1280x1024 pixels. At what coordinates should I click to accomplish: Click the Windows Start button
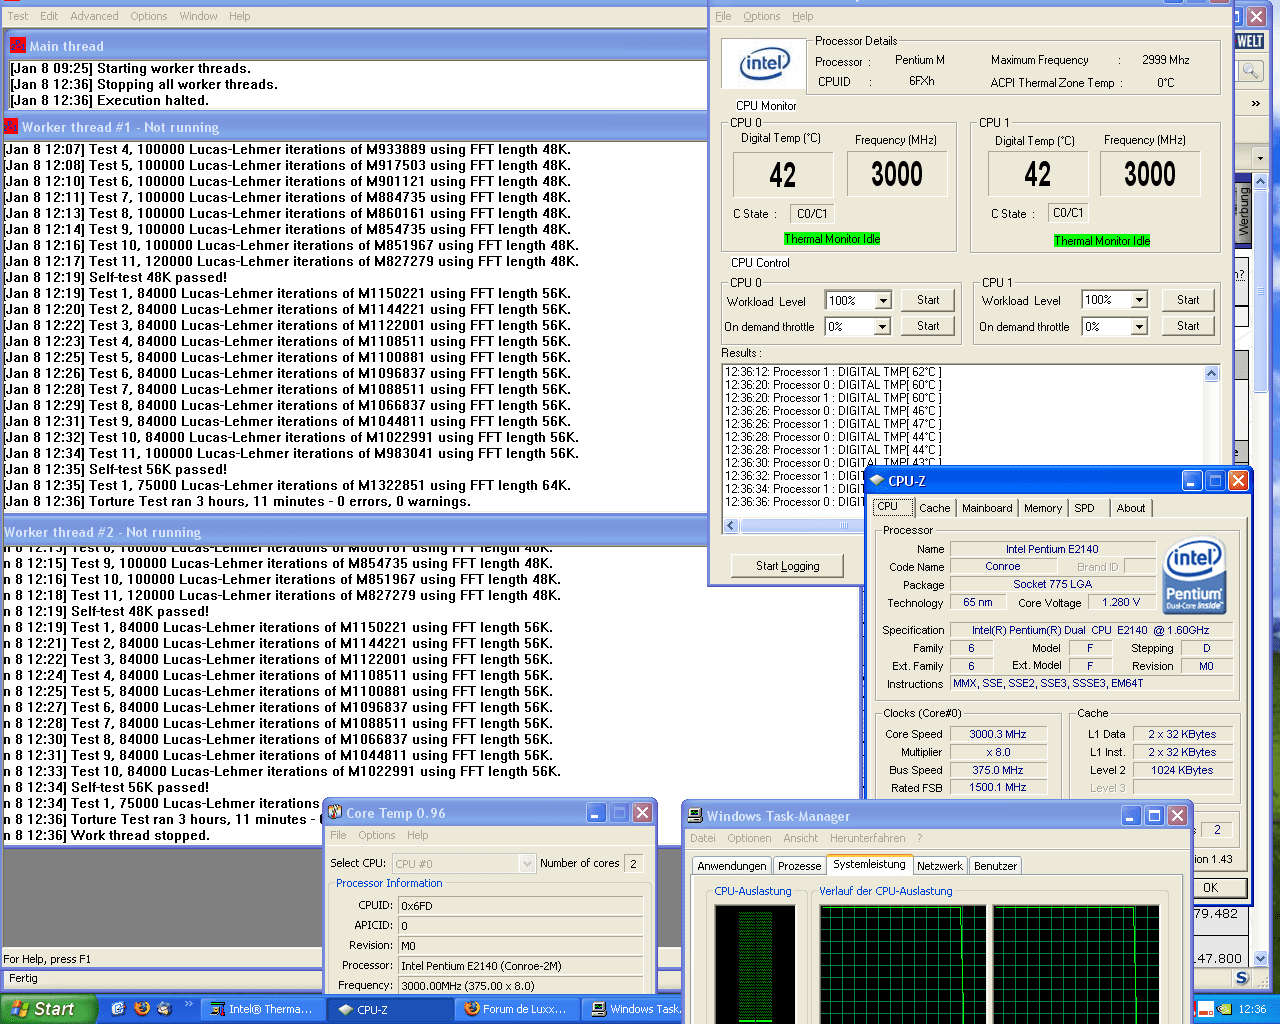pos(48,1009)
